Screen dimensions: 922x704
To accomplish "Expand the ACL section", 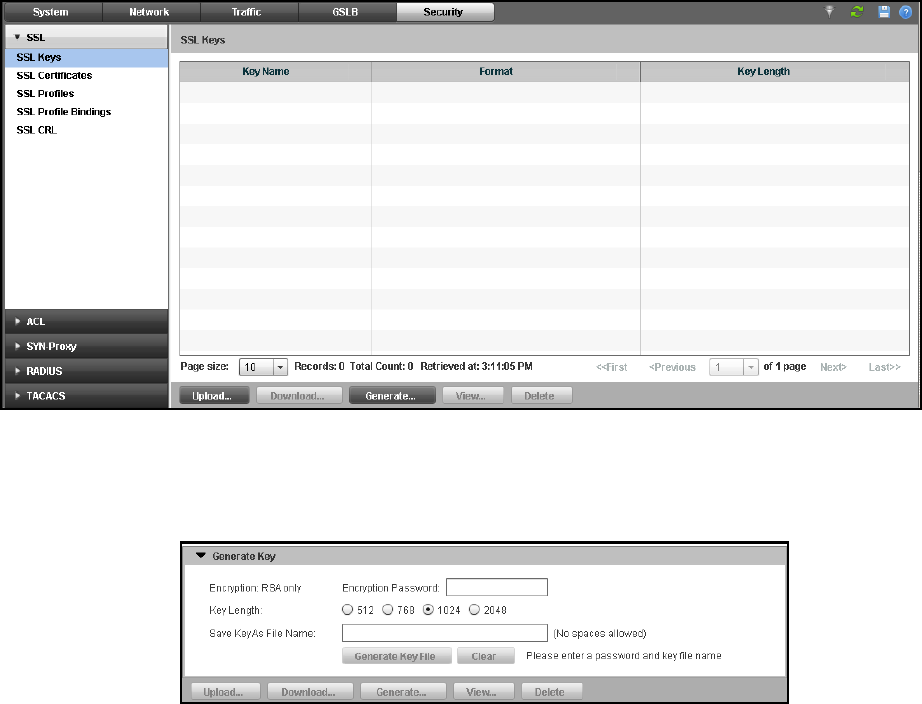I will click(86, 322).
